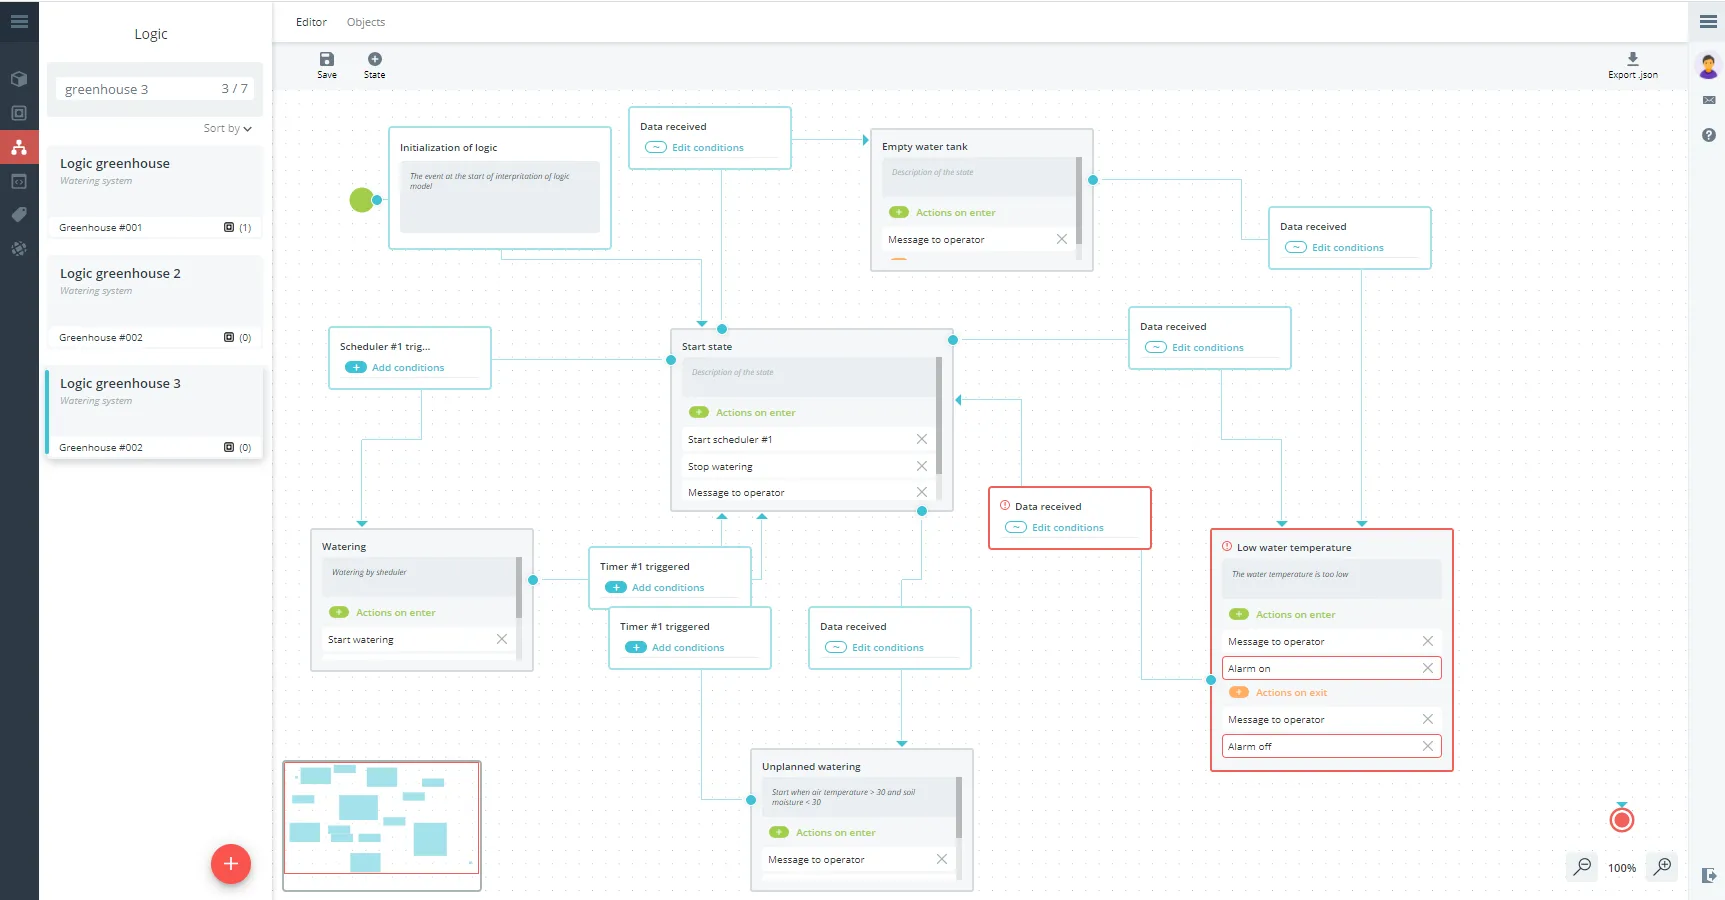Select the Editor tab
This screenshot has height=900, width=1725.
[311, 22]
